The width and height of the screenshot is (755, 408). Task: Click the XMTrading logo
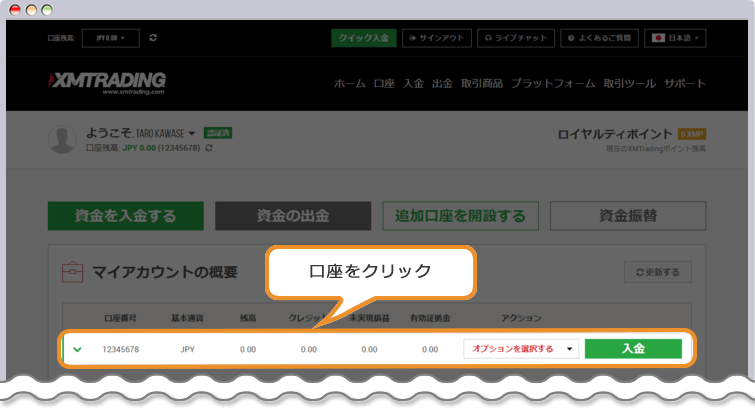[107, 83]
